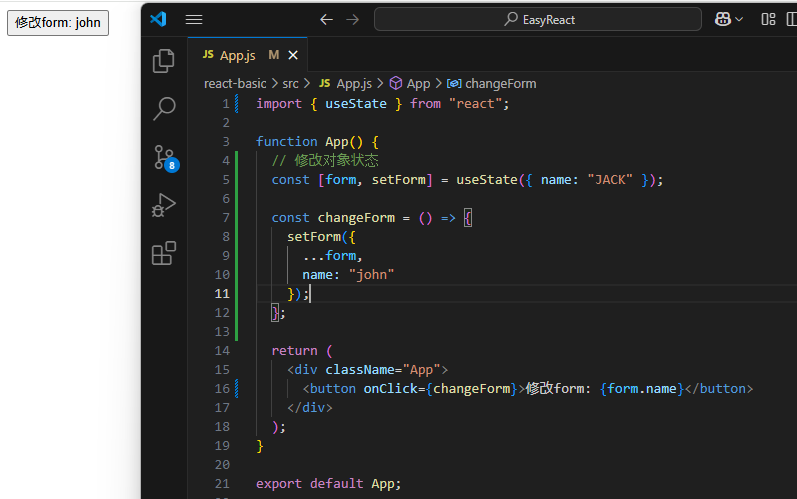Open Source Control view with 8 changes
797x499 pixels.
(x=163, y=157)
